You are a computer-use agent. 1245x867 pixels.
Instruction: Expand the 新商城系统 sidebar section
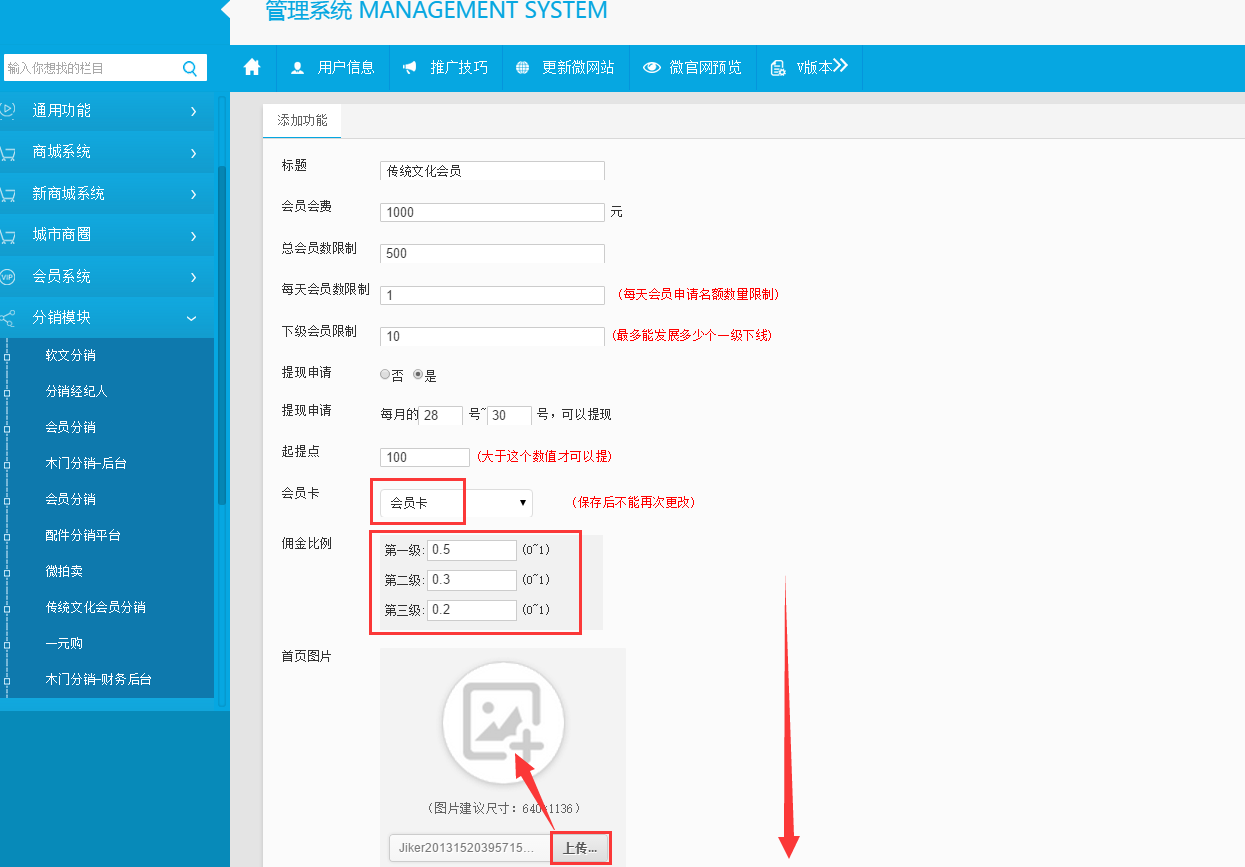pos(107,193)
